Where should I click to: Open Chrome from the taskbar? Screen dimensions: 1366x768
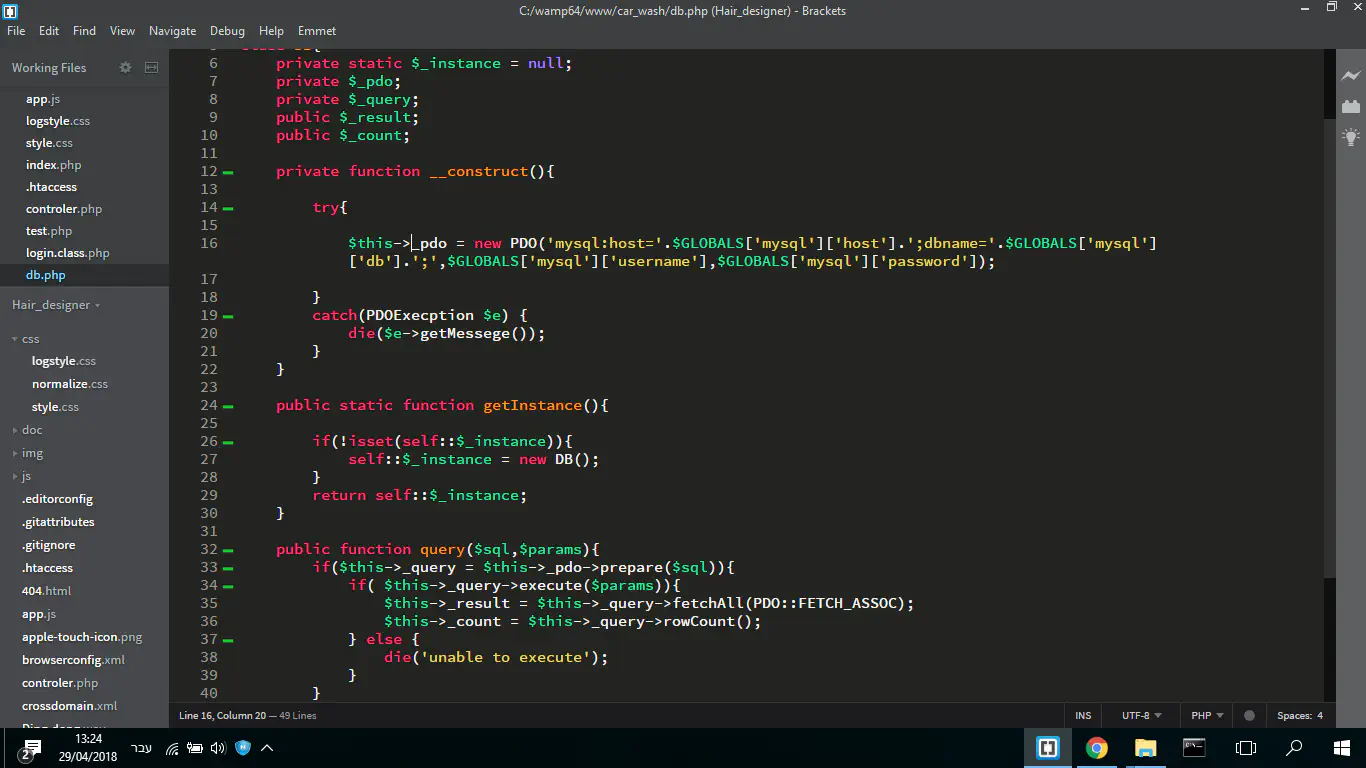(x=1097, y=748)
